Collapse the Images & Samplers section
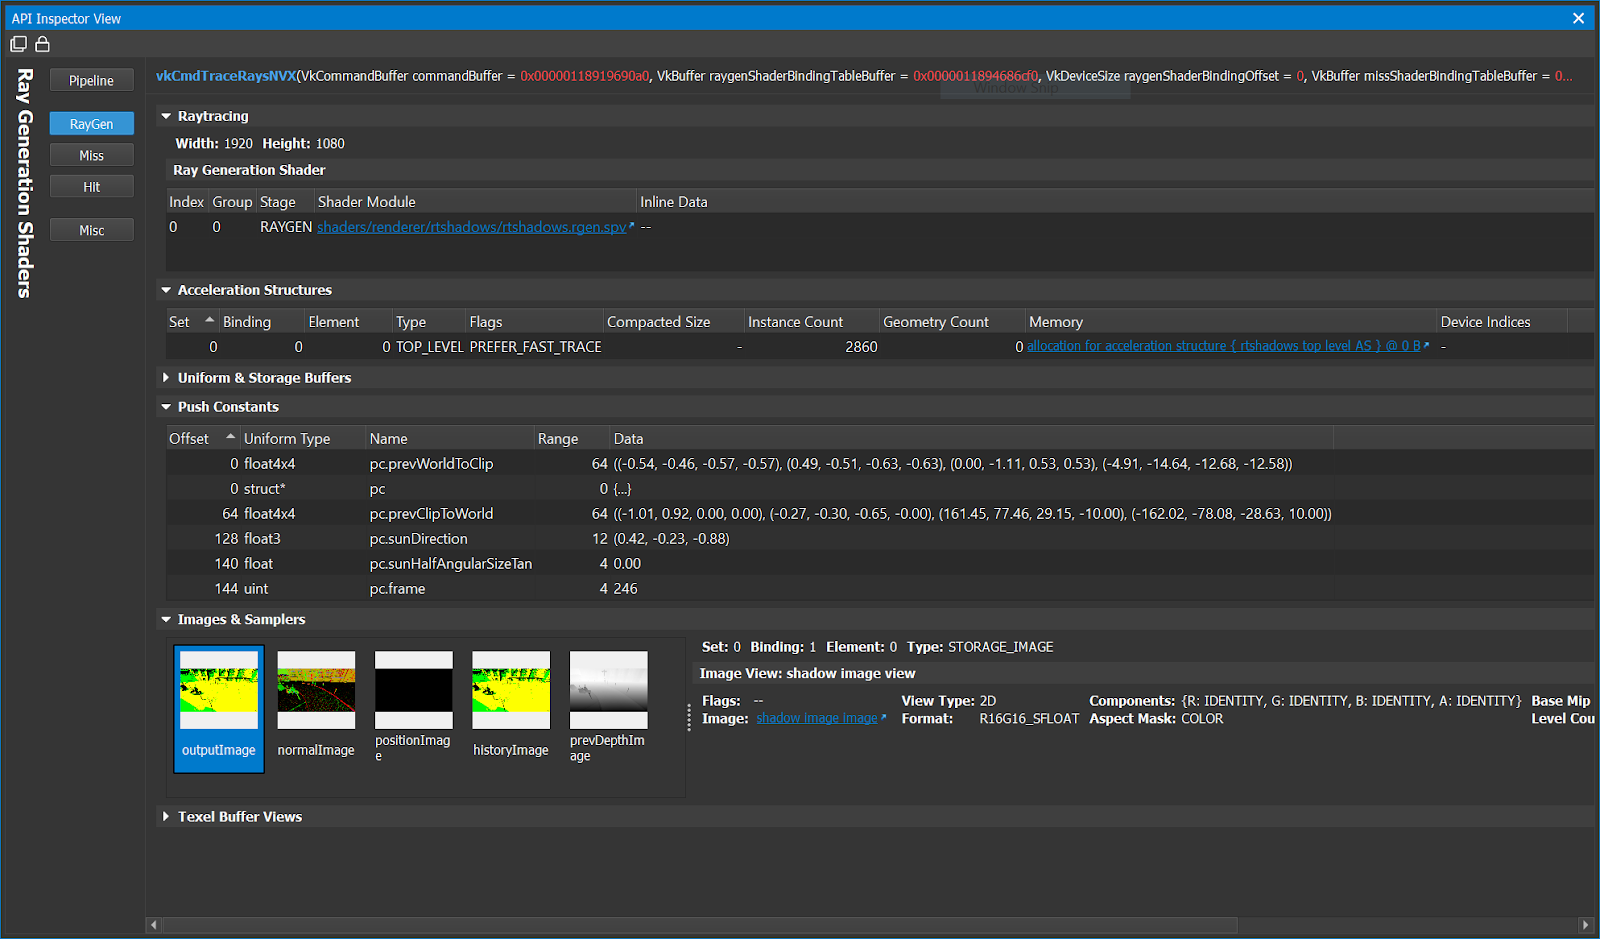Viewport: 1600px width, 939px height. [x=166, y=620]
